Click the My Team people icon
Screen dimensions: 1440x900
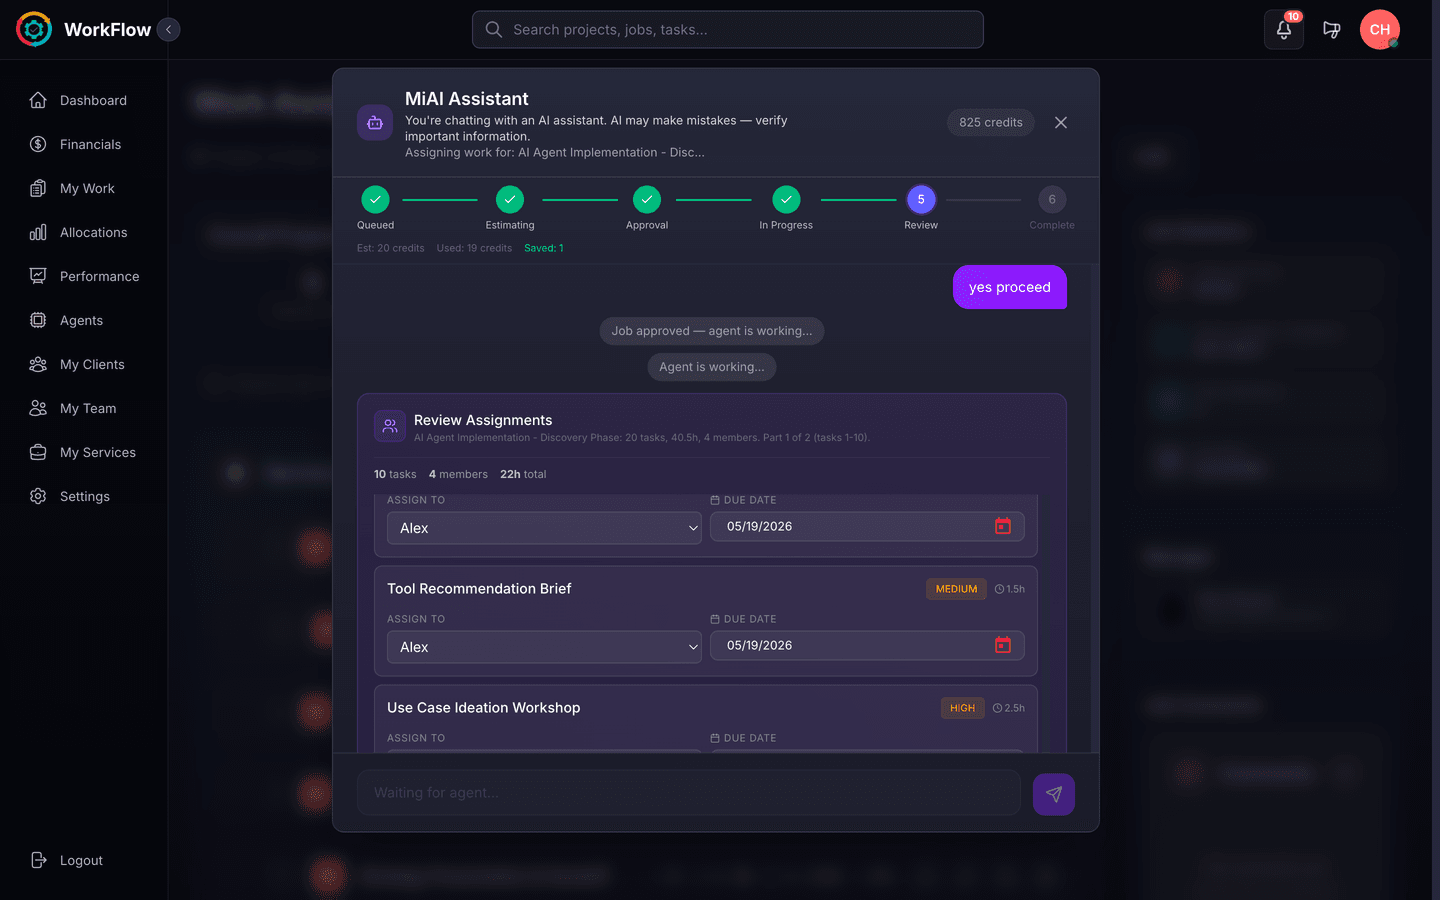(x=38, y=408)
